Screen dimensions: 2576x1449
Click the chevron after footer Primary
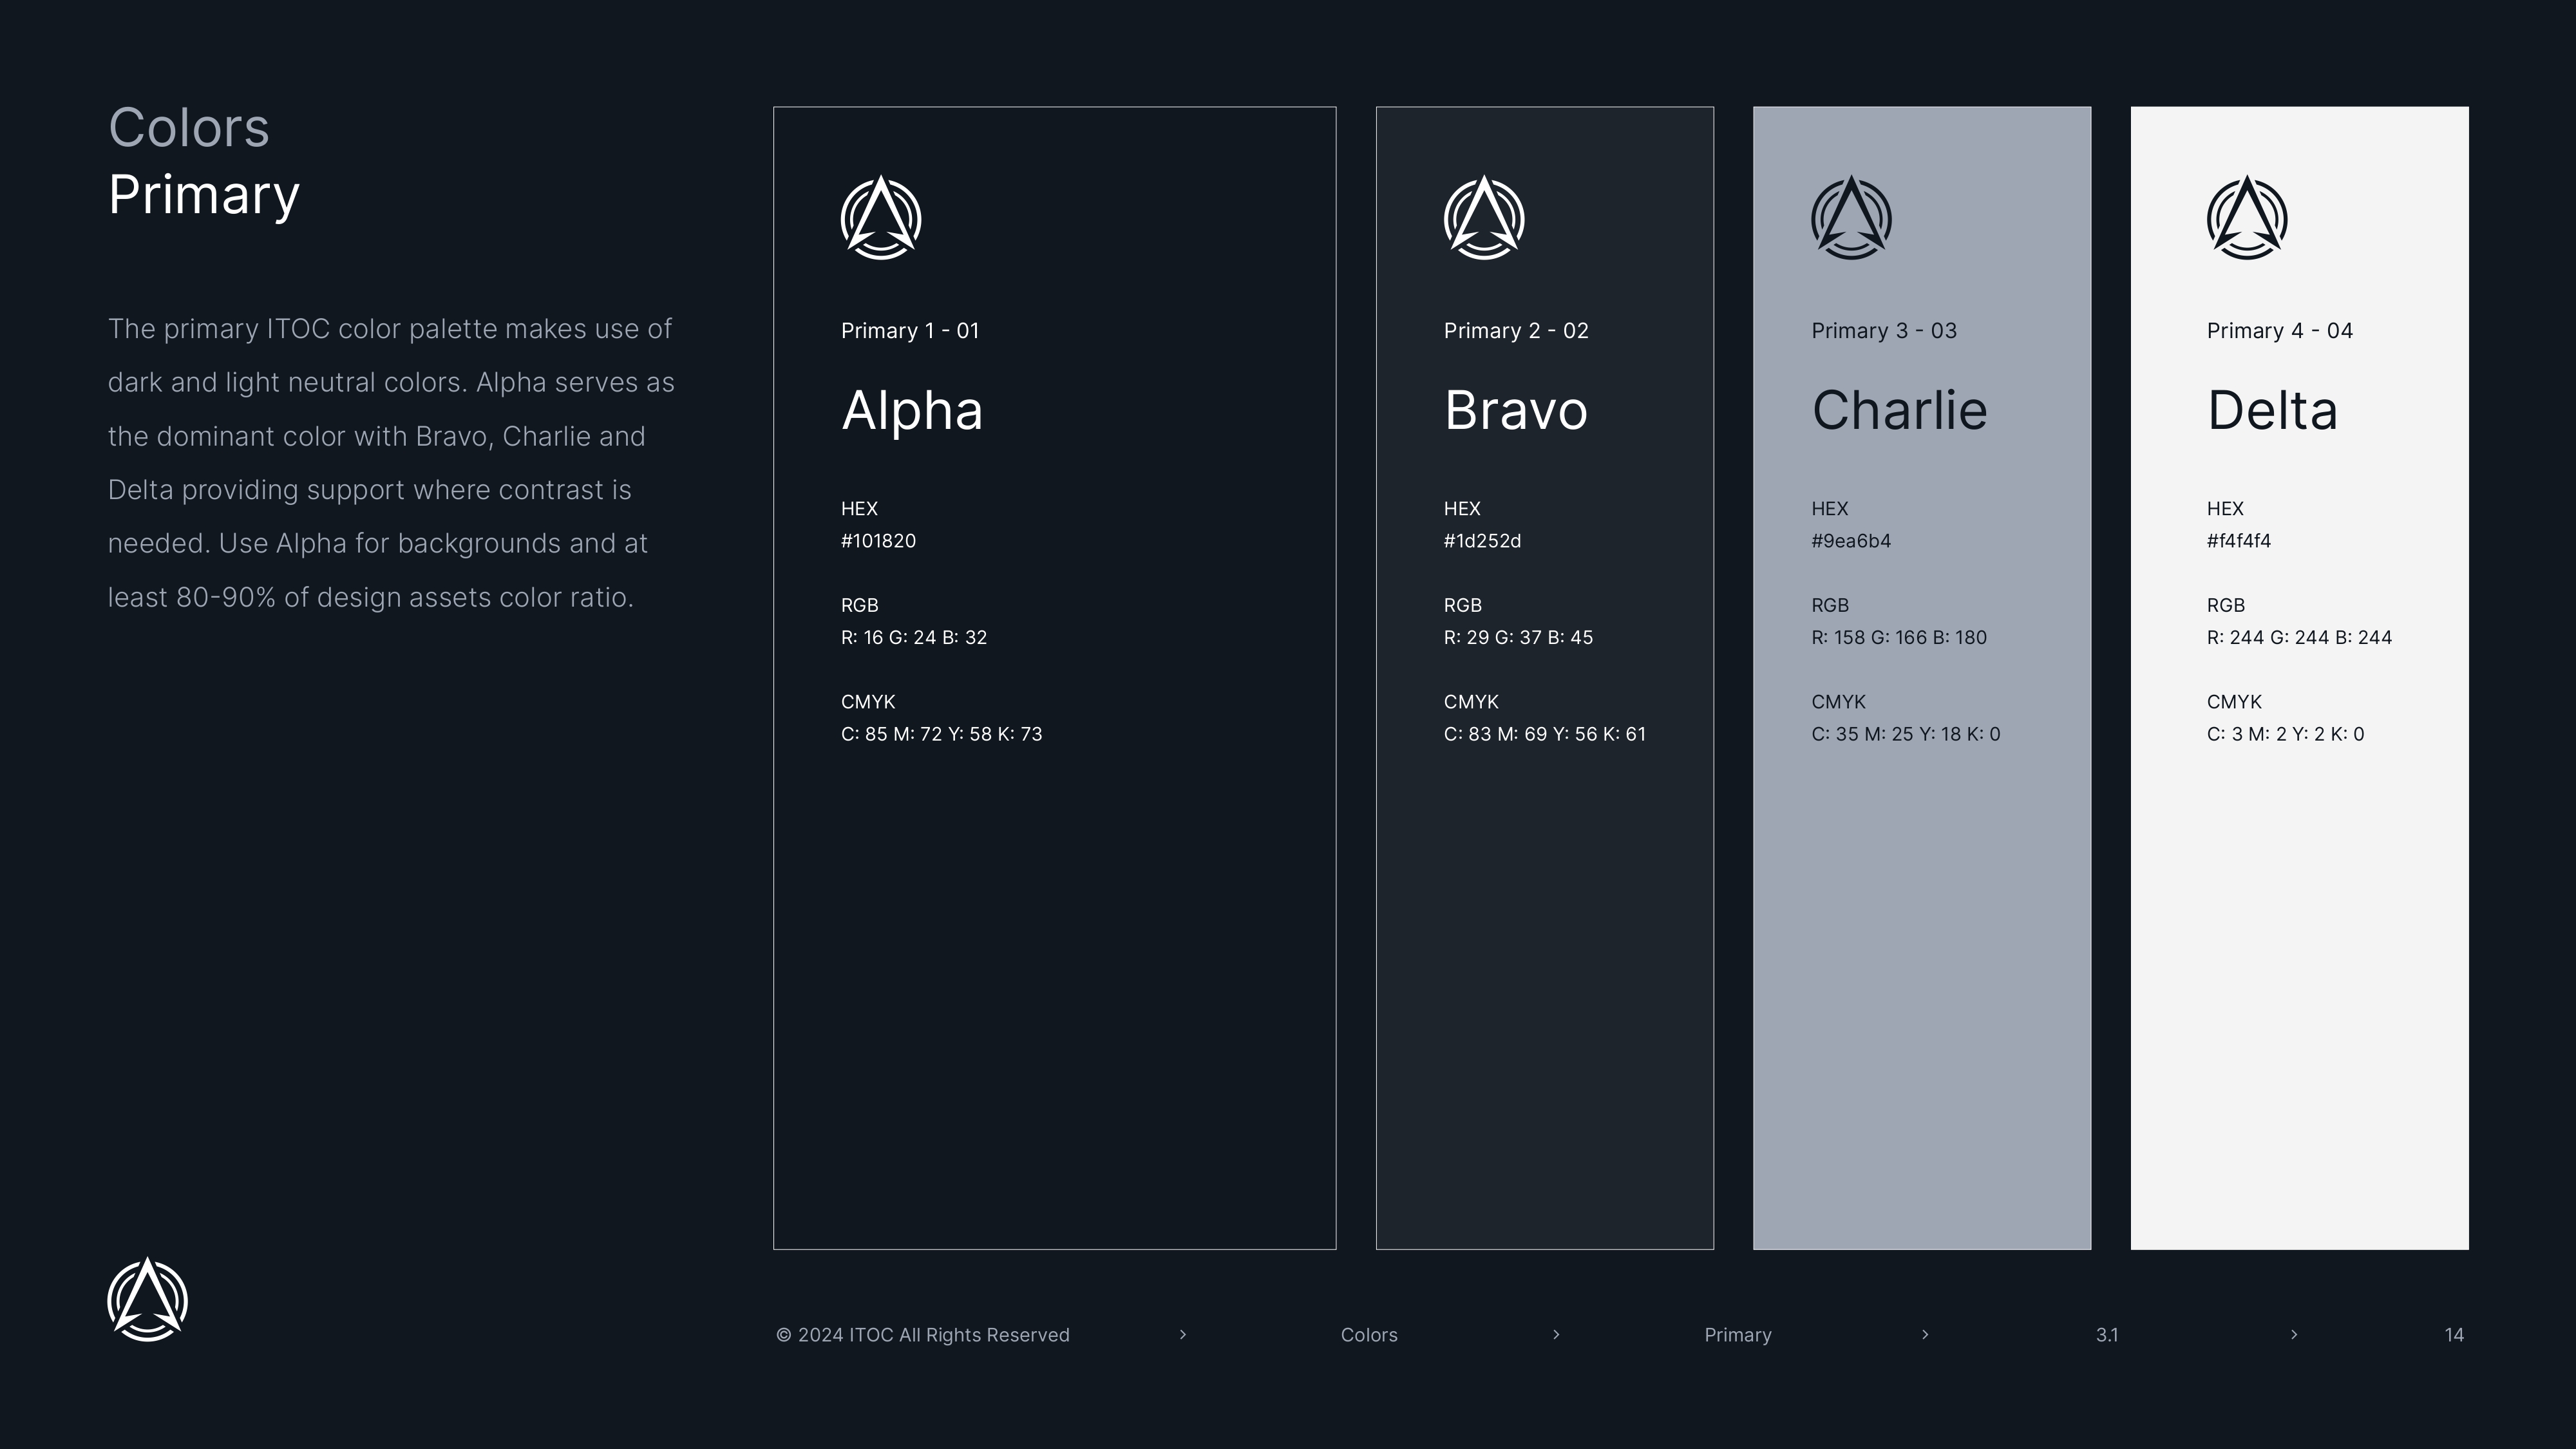(x=1925, y=1334)
